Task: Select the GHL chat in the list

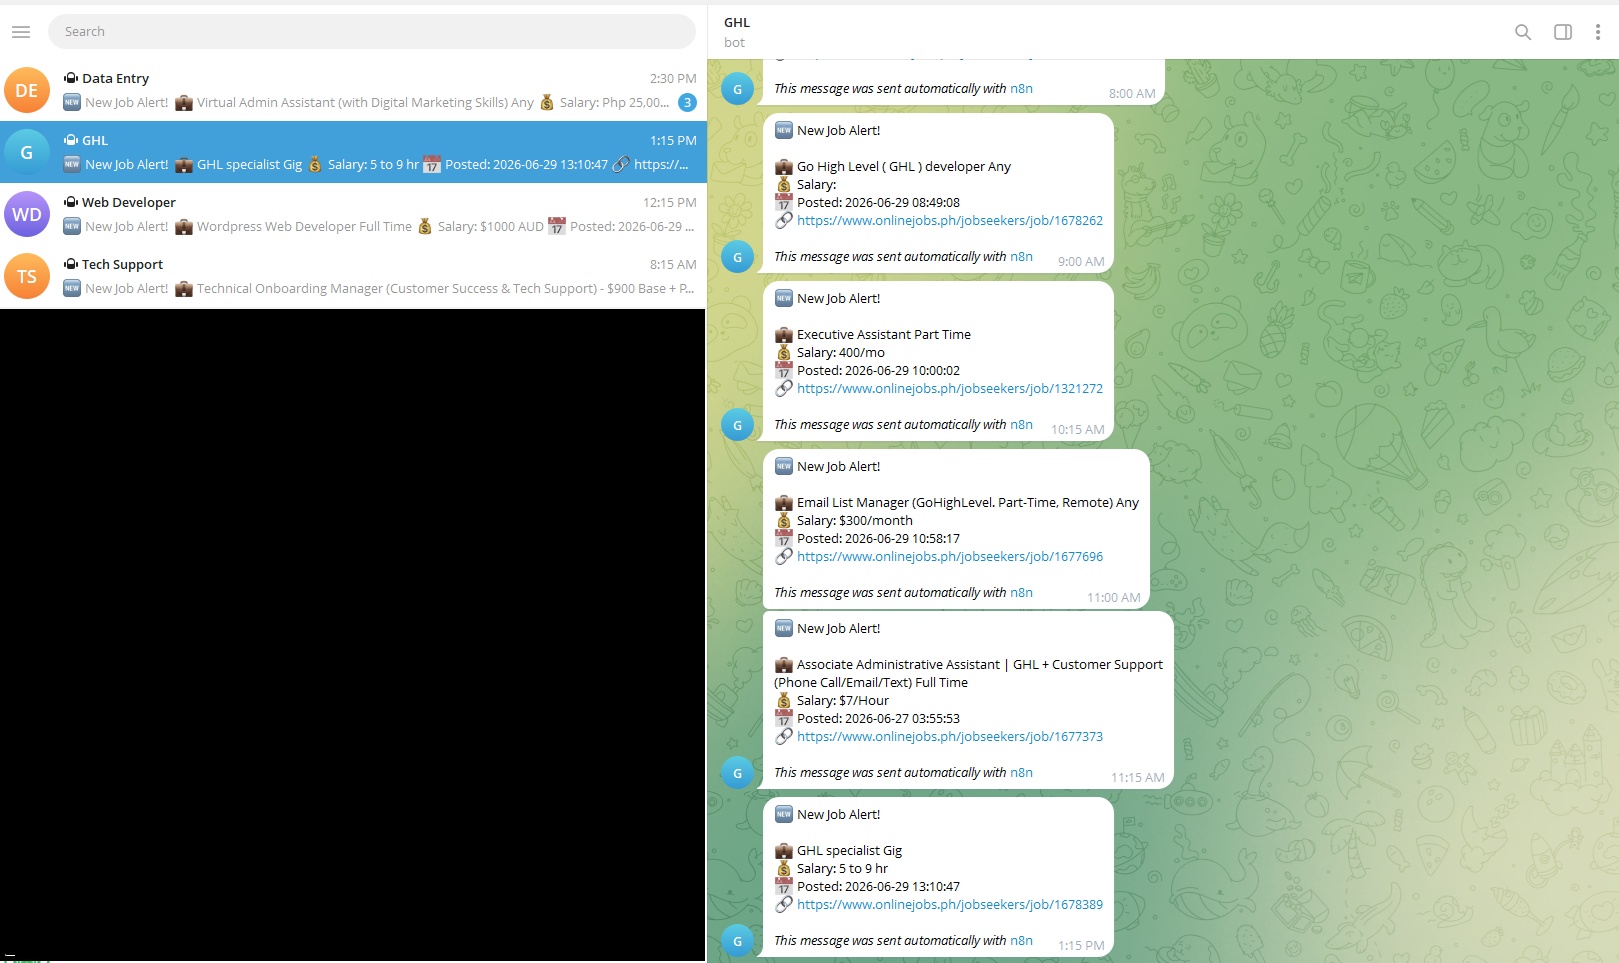Action: [353, 152]
